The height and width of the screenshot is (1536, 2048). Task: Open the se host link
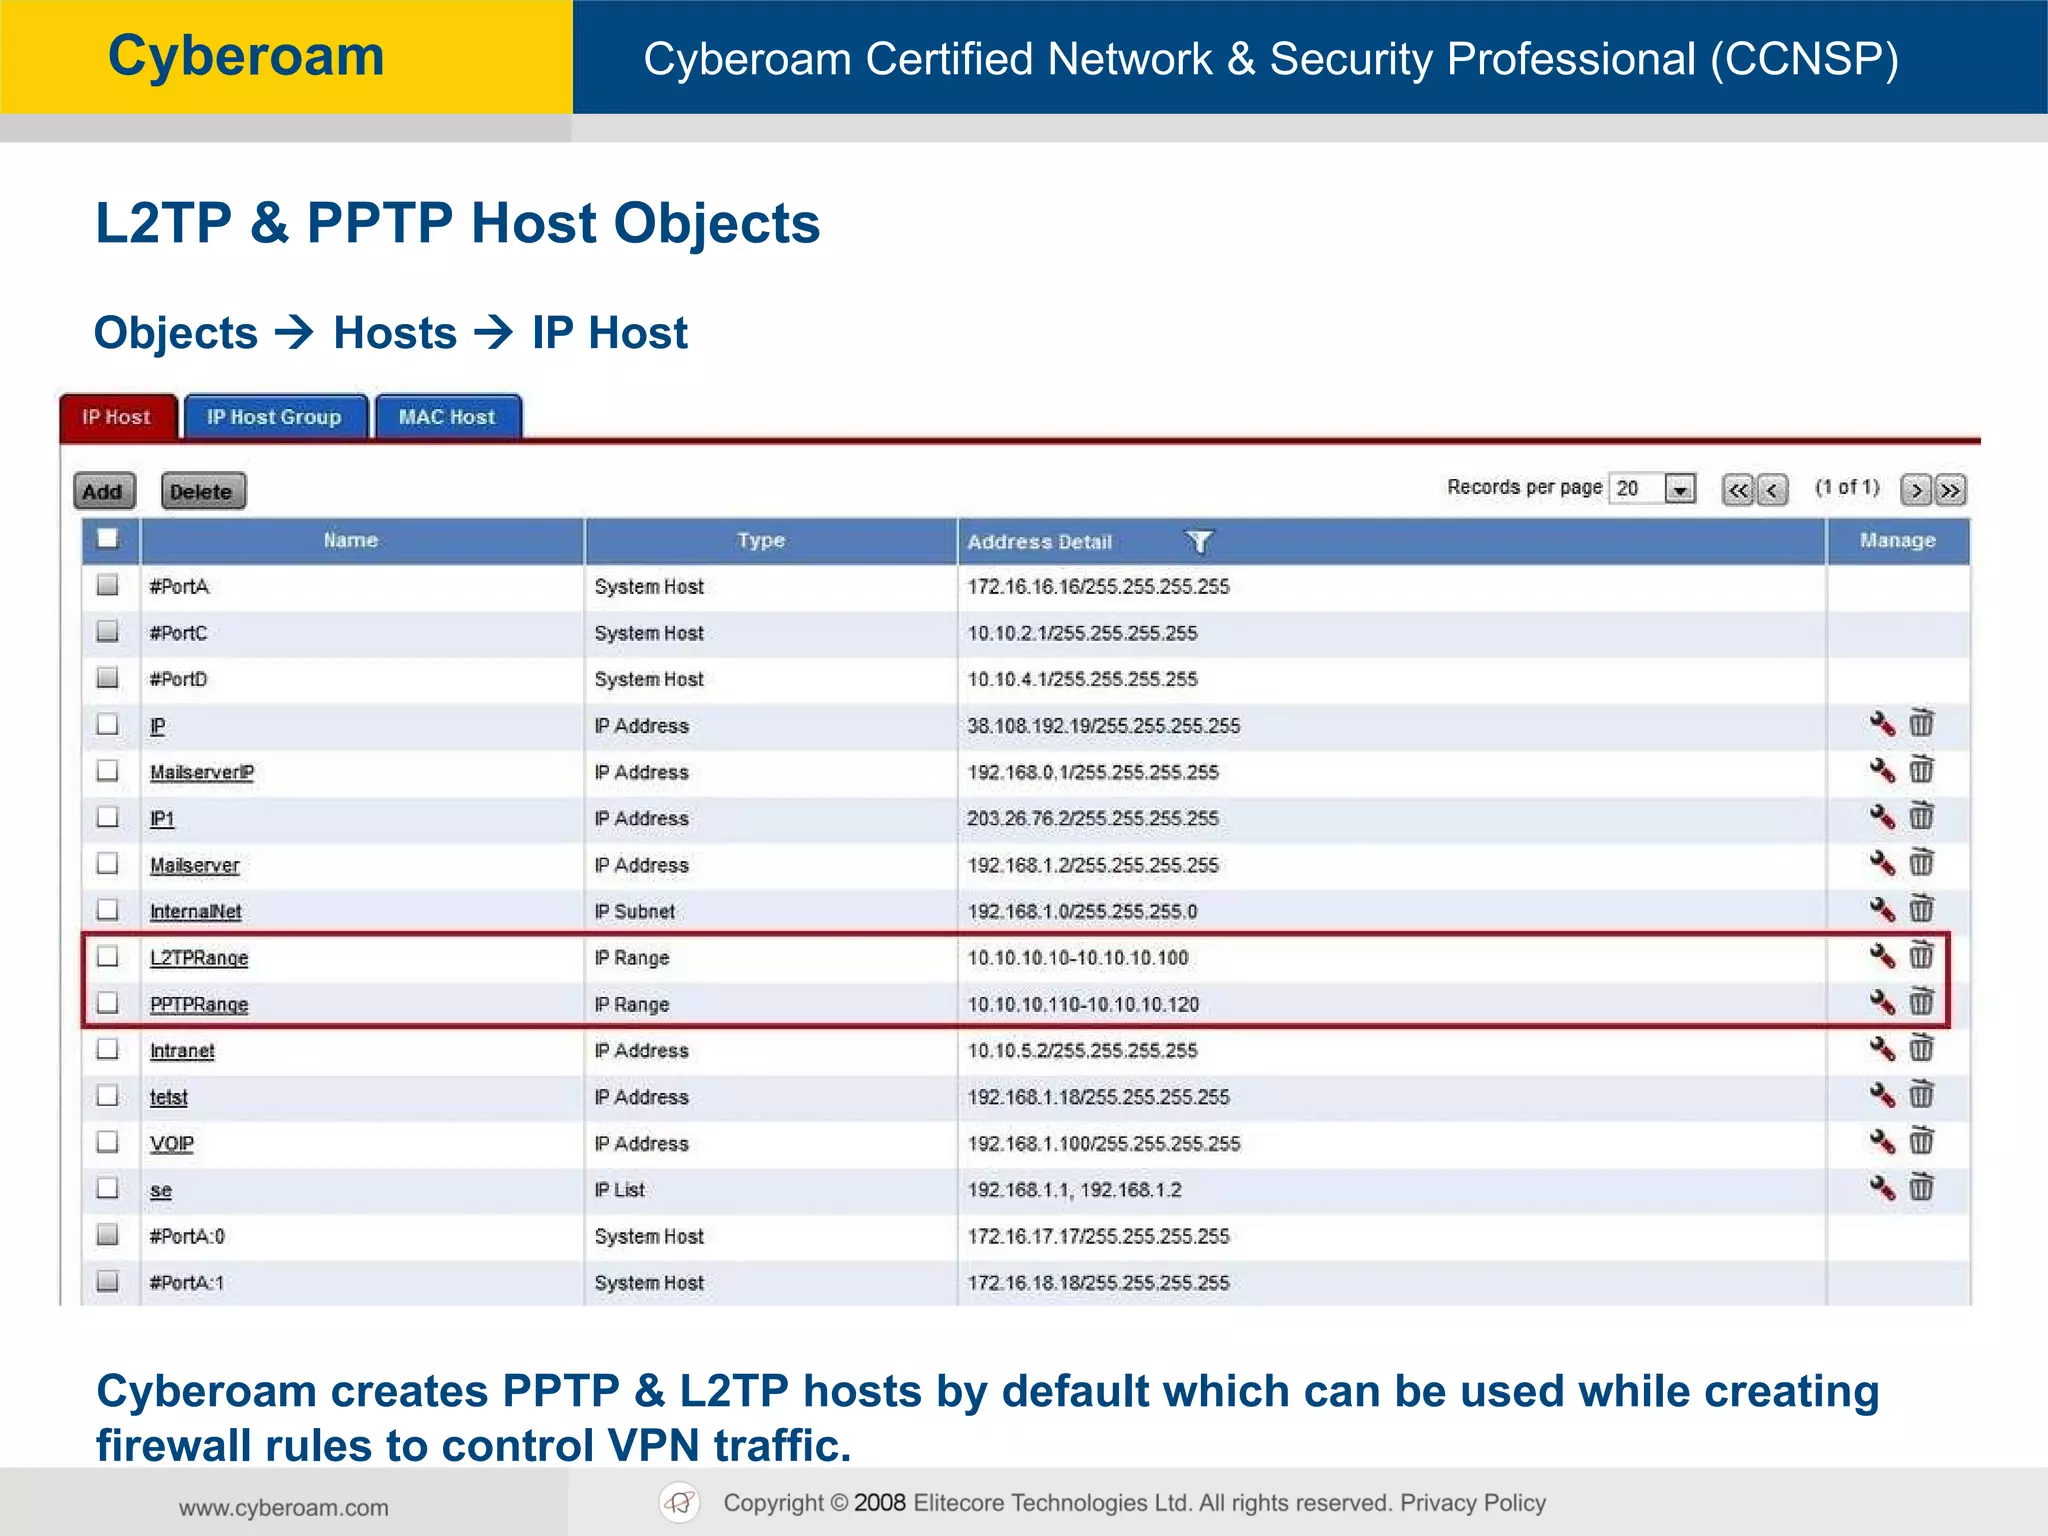point(161,1190)
